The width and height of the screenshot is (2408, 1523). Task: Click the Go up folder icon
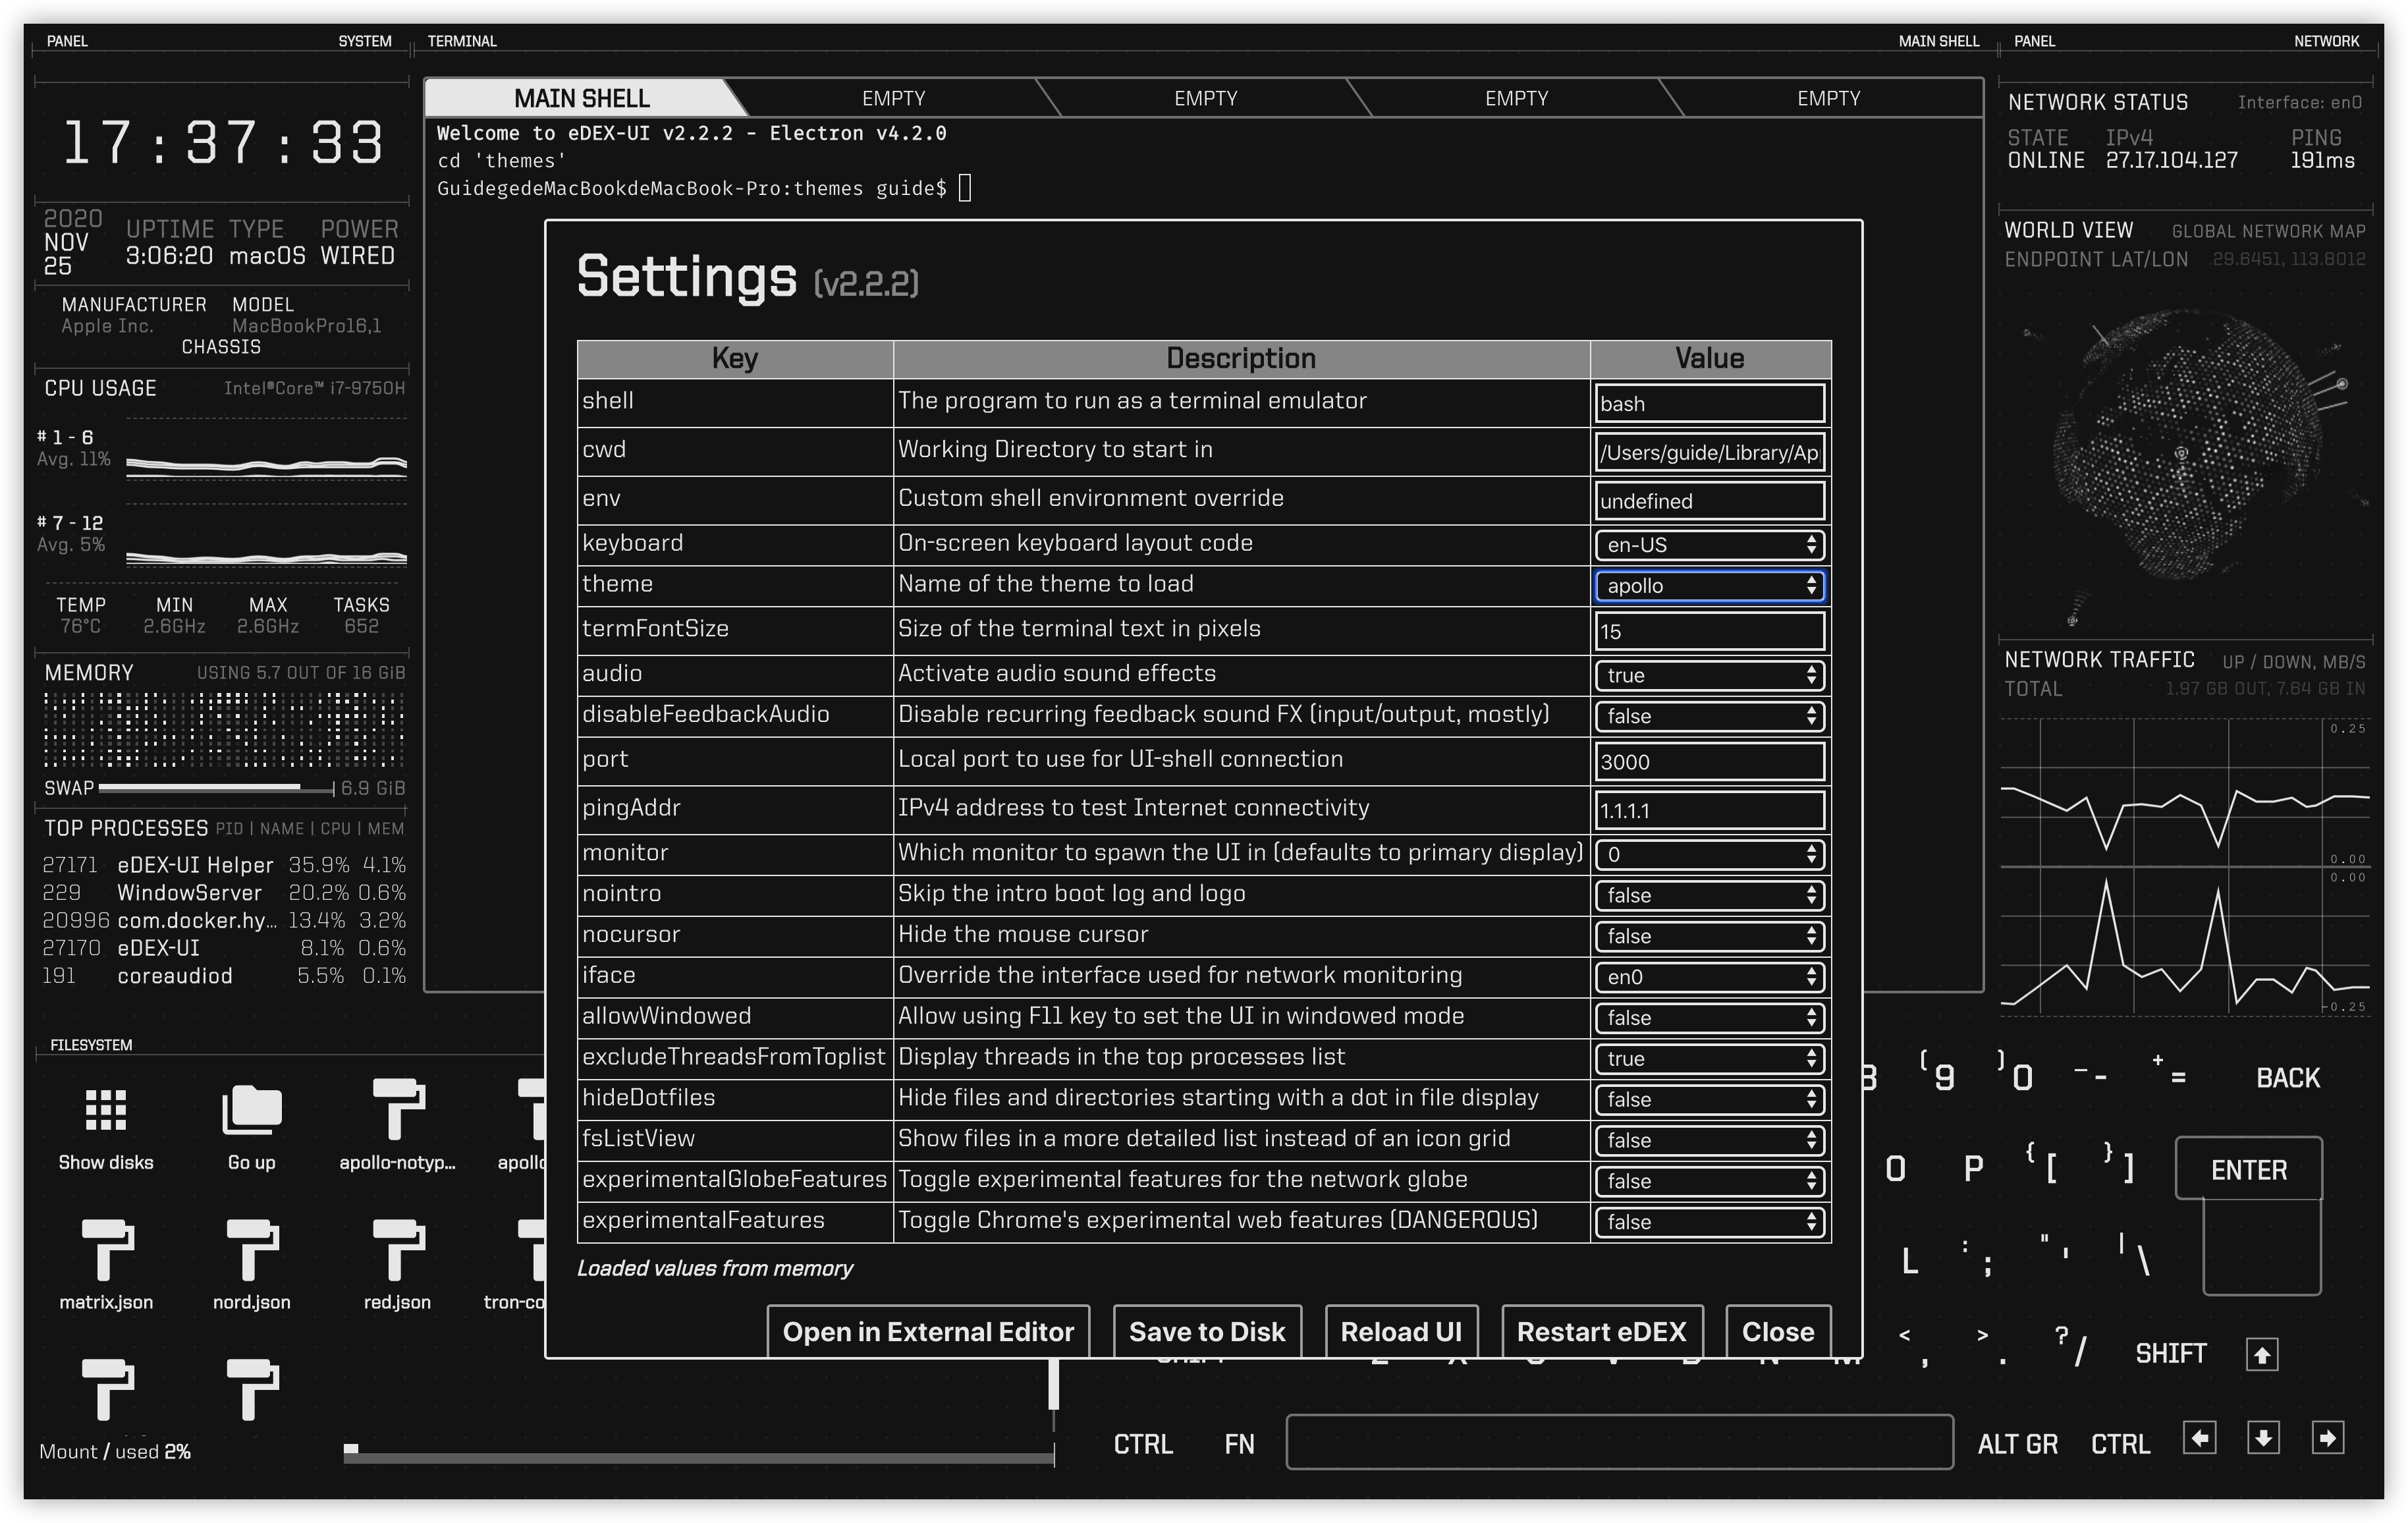click(251, 1110)
